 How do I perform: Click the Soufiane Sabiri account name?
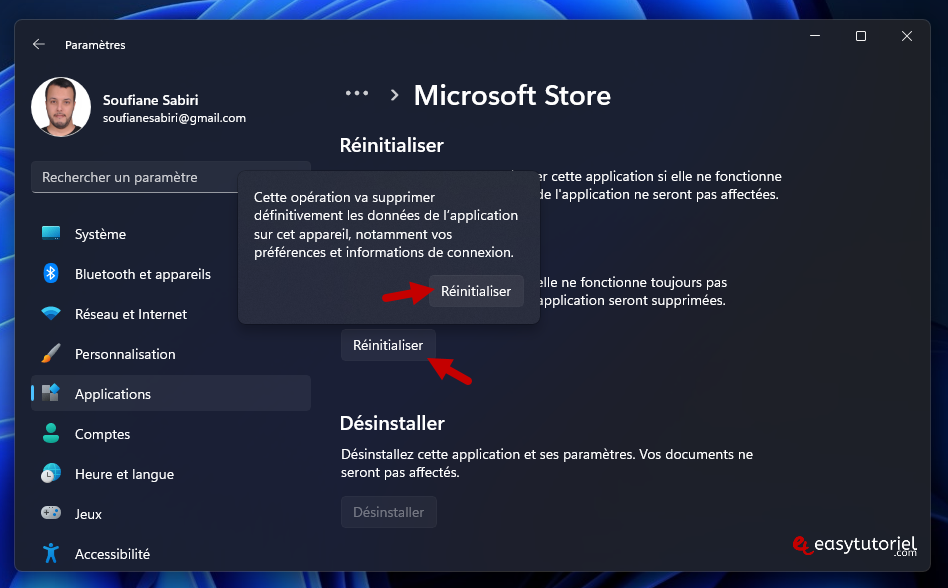(151, 100)
